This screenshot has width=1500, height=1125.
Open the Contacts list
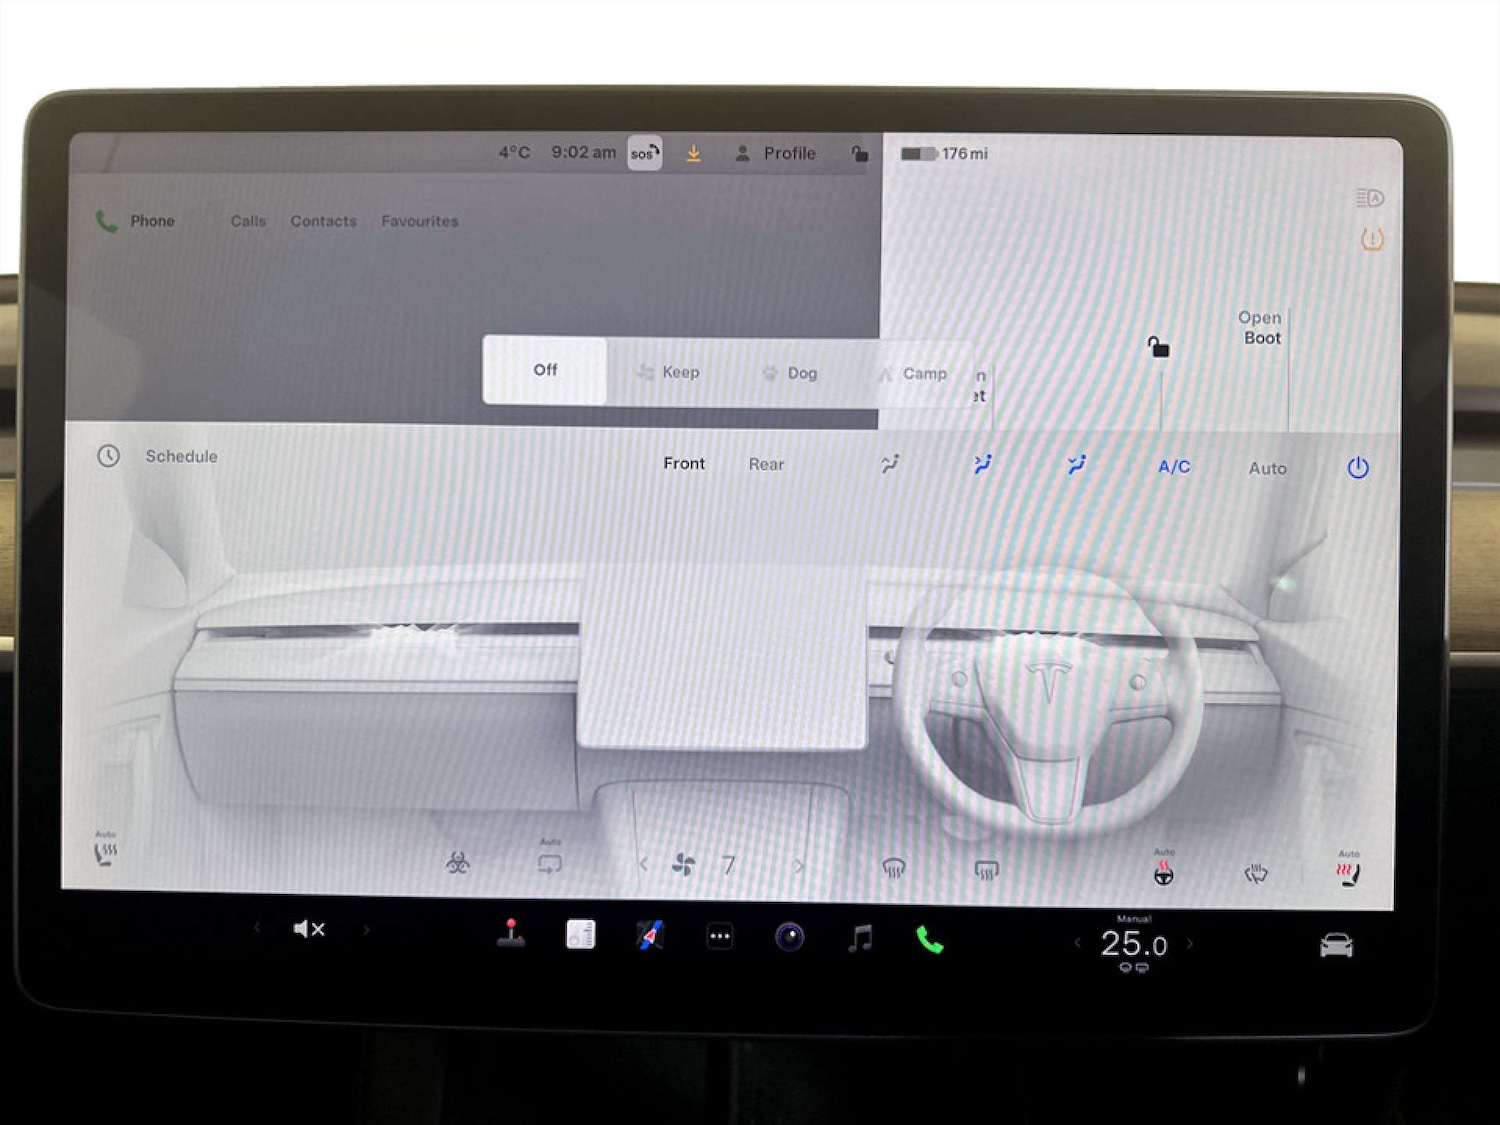323,221
